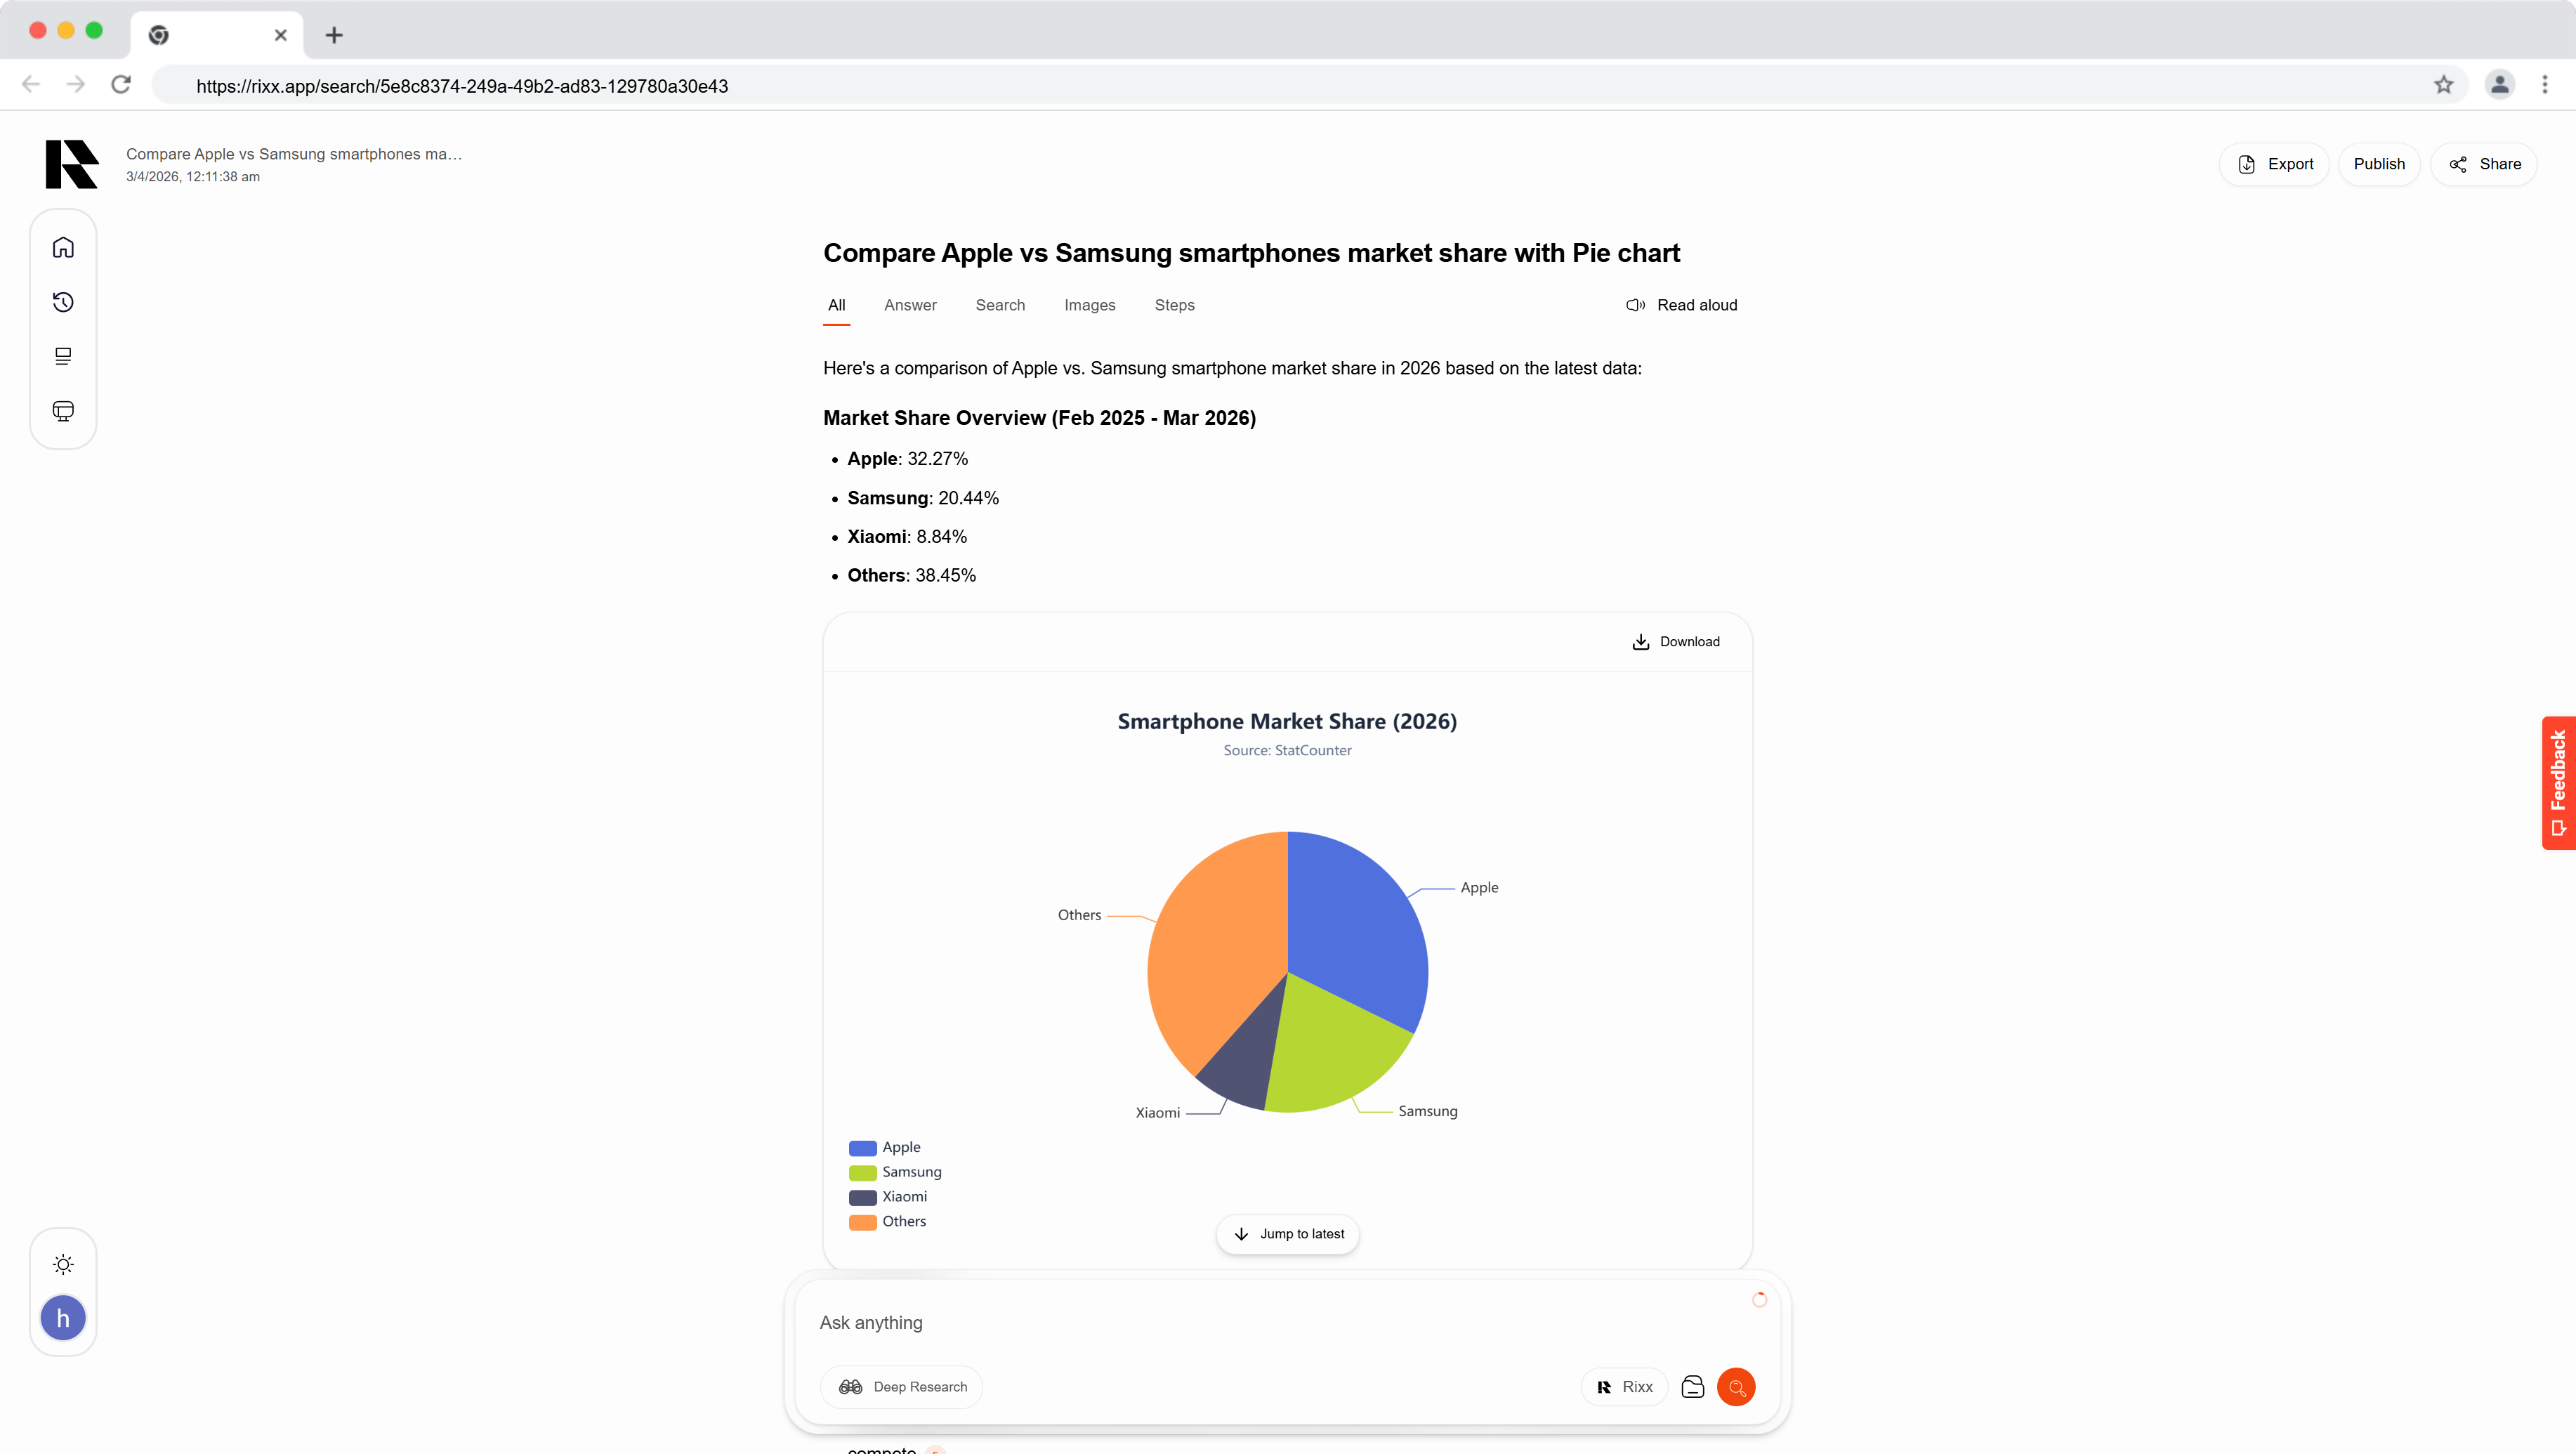
Task: Enable Deep Research mode
Action: click(902, 1387)
